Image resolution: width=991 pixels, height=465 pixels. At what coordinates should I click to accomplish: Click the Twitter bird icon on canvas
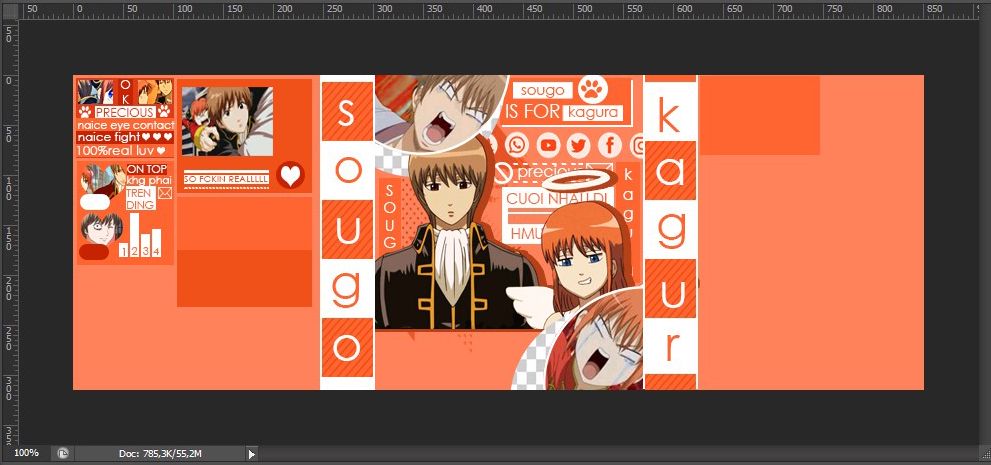point(578,145)
